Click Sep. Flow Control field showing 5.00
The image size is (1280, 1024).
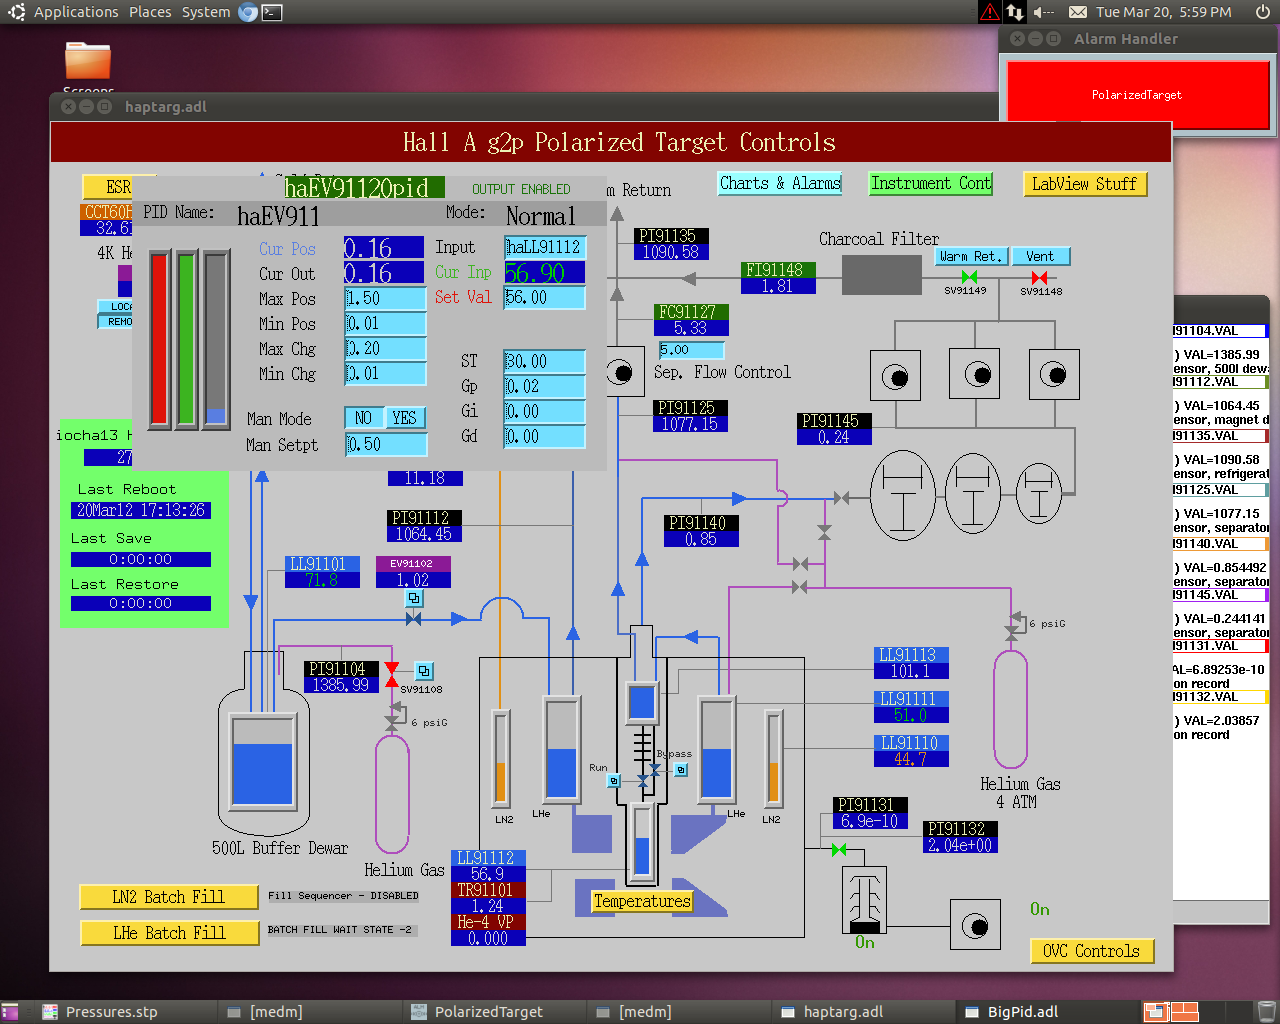coord(691,350)
